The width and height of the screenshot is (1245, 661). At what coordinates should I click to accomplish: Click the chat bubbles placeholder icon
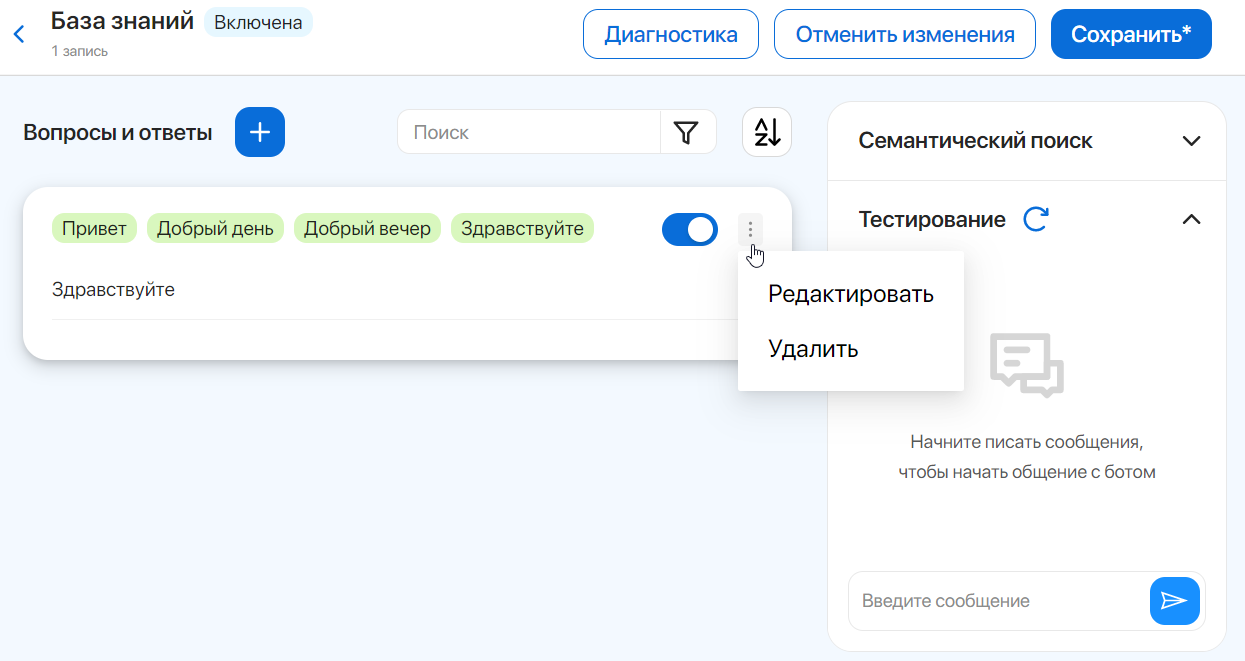pyautogui.click(x=1027, y=365)
